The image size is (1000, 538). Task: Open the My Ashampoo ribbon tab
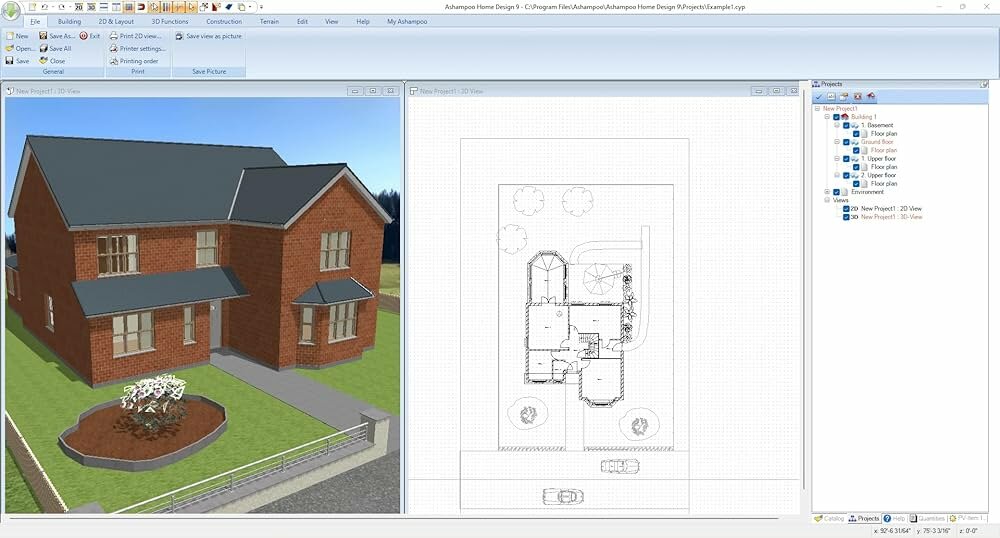tap(407, 22)
